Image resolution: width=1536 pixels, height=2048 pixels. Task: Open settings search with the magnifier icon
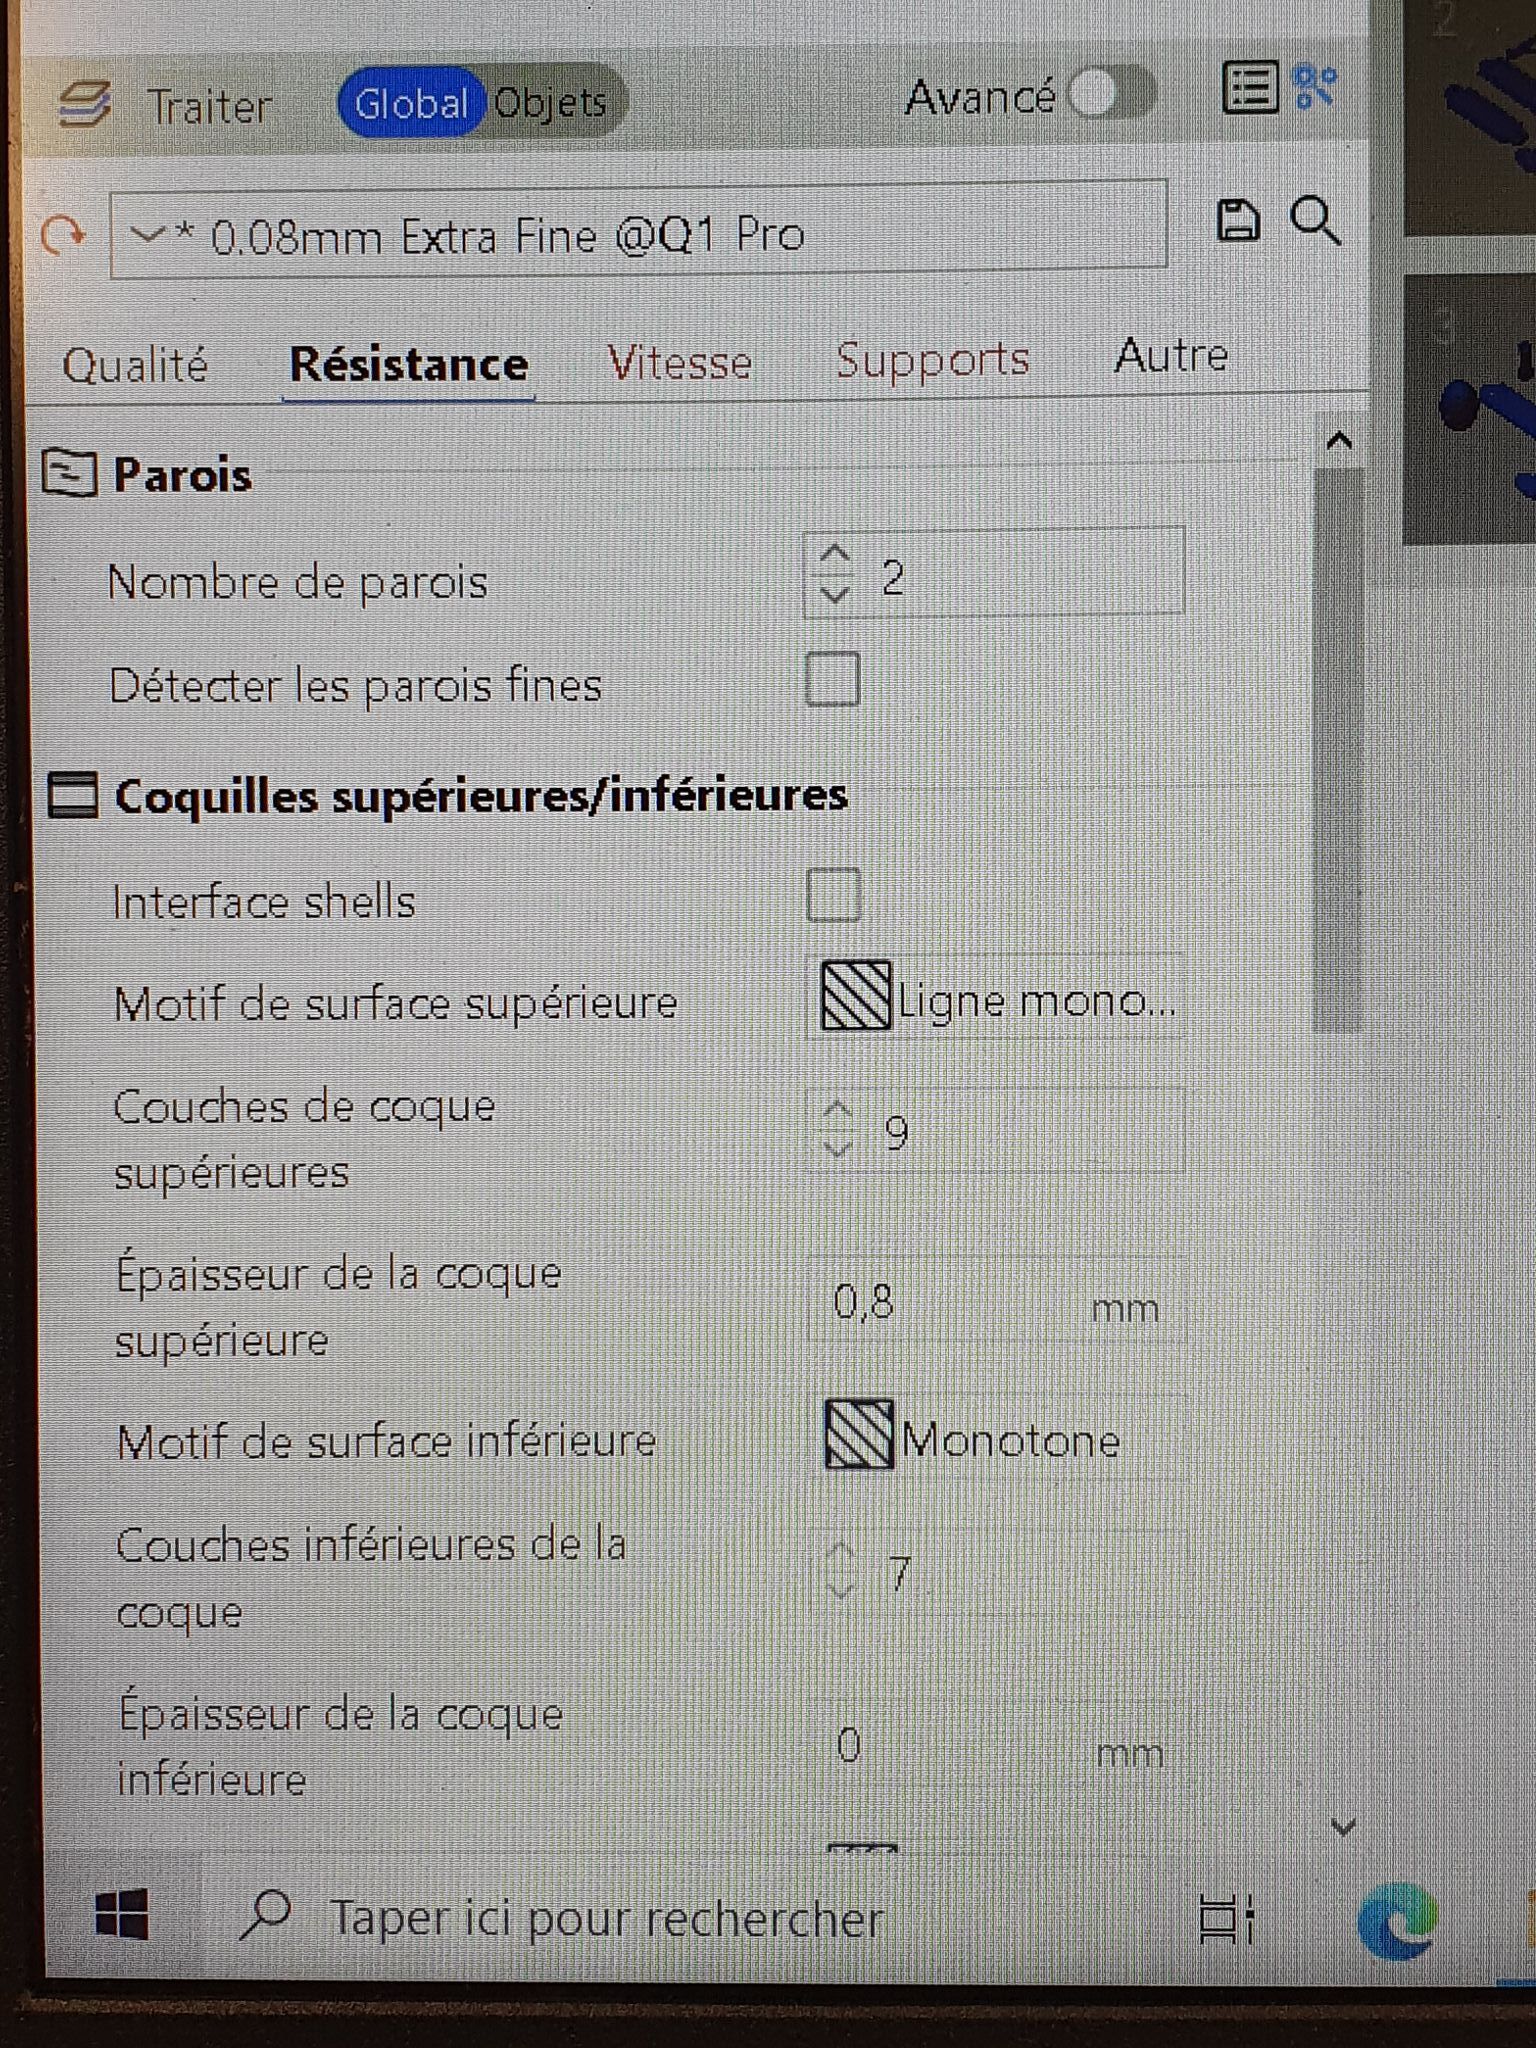click(x=1314, y=221)
